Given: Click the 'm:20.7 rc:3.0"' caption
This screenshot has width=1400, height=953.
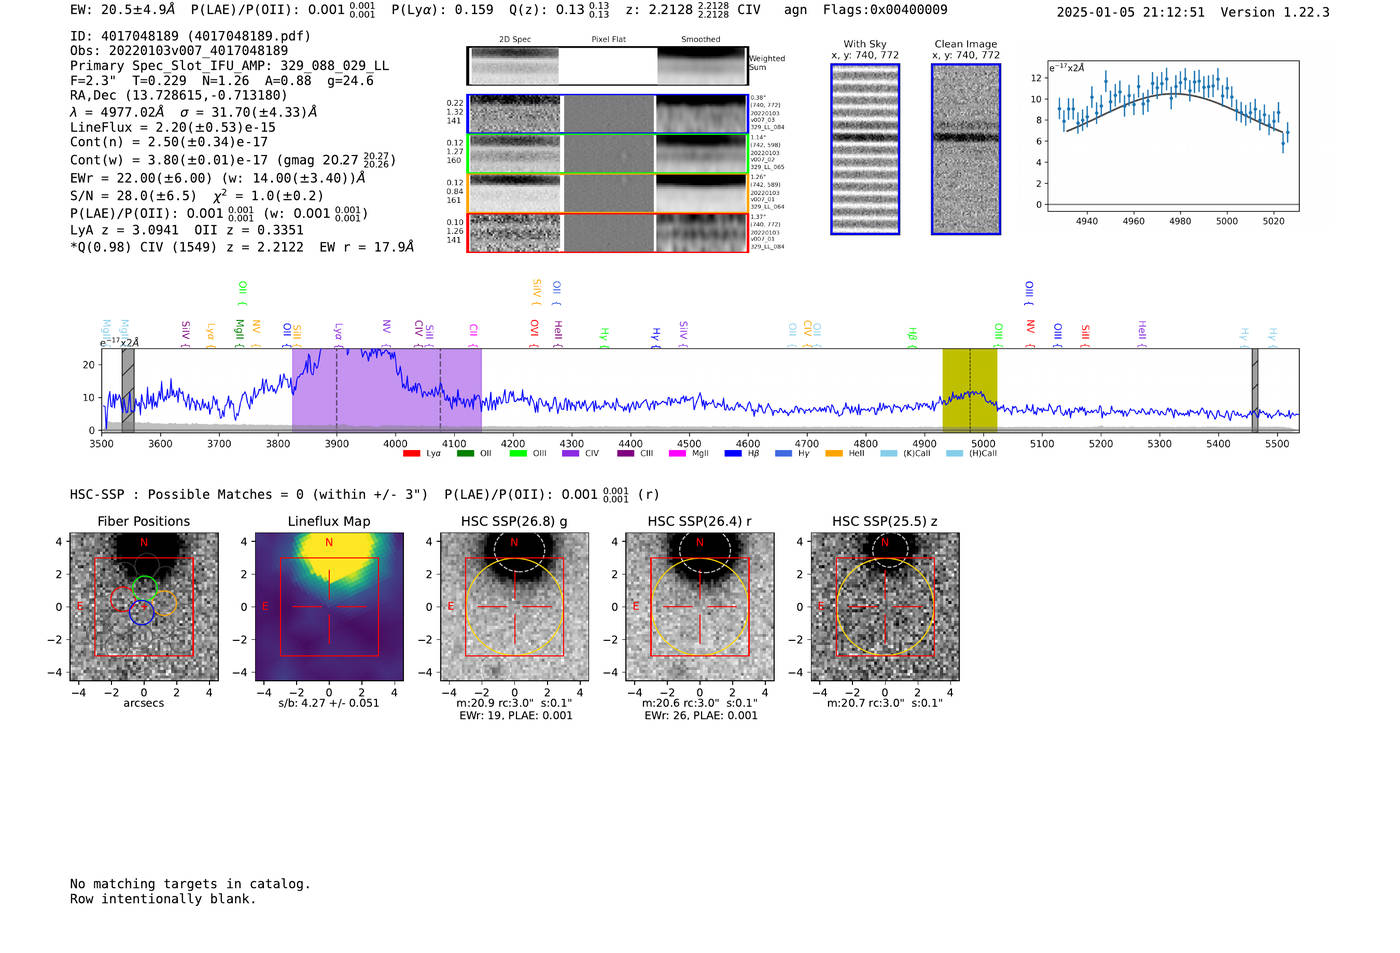Looking at the screenshot, I should 885,703.
